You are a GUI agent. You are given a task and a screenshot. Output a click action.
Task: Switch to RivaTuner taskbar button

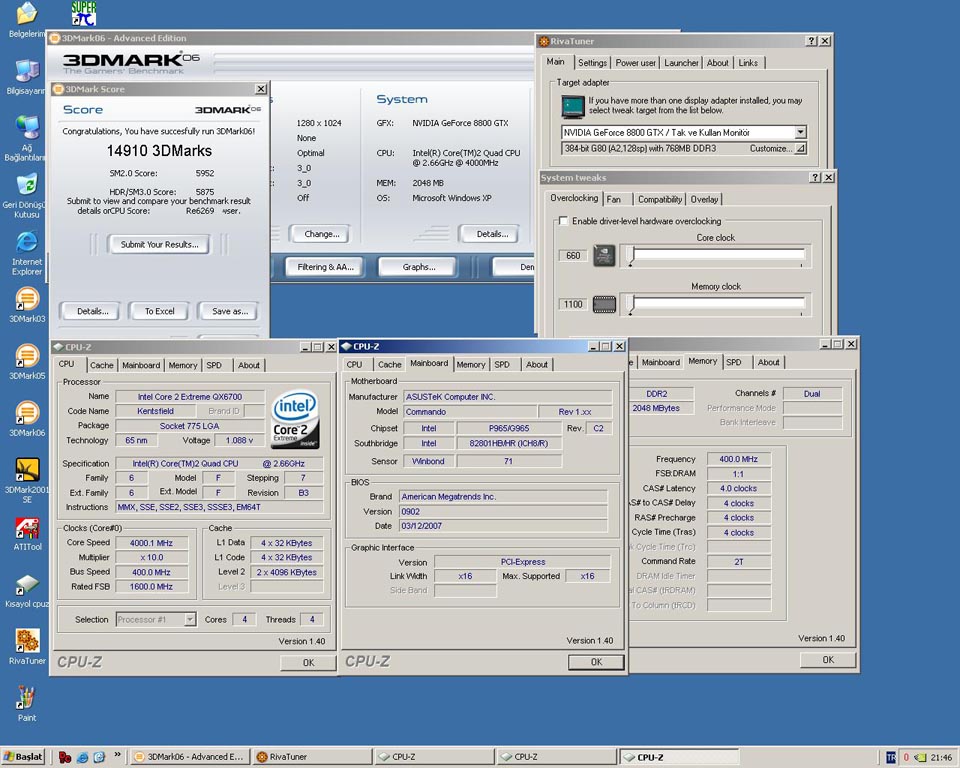(x=312, y=757)
